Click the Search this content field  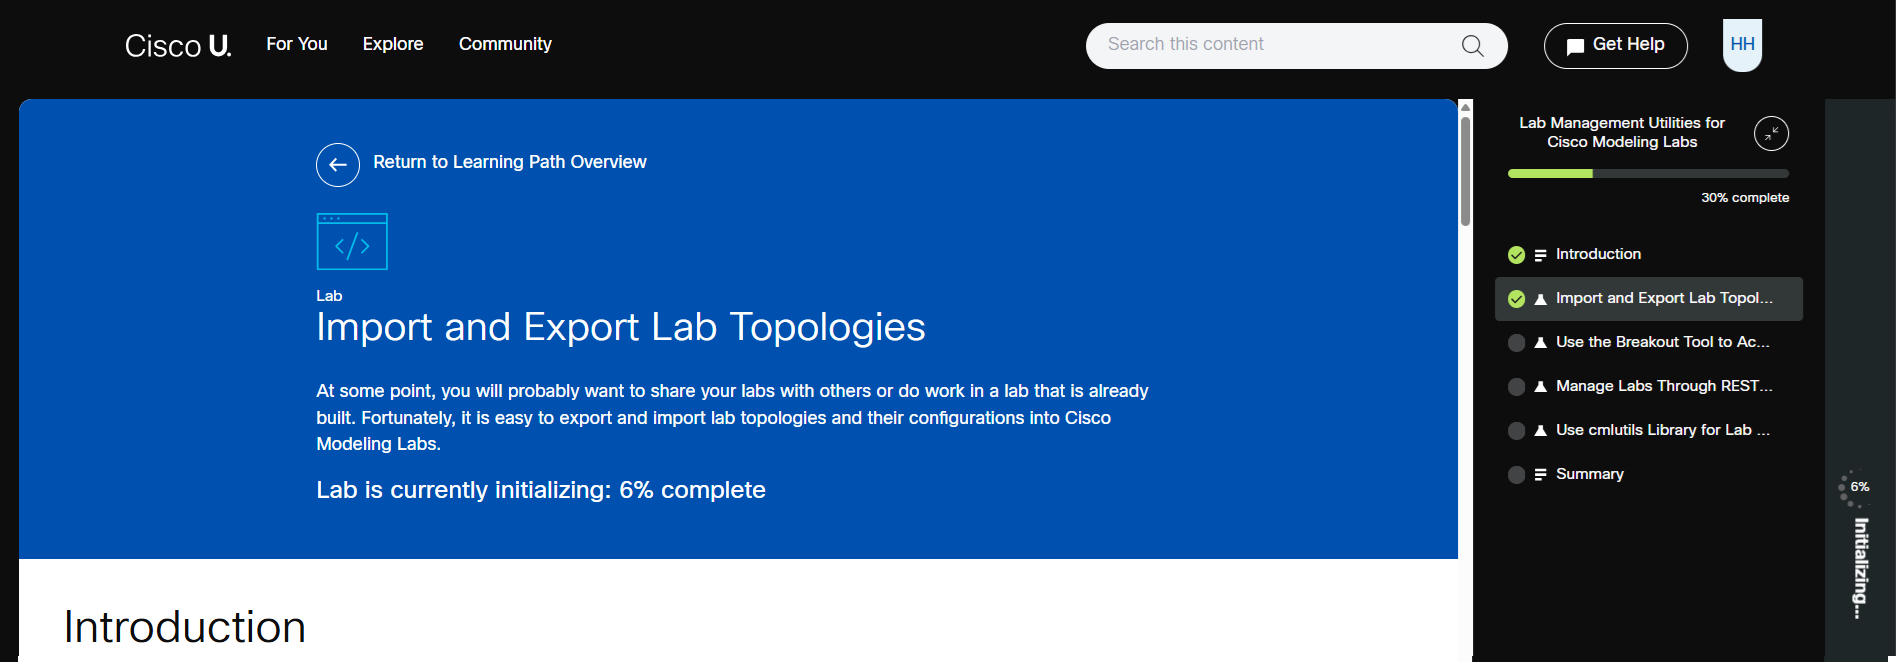click(1296, 46)
